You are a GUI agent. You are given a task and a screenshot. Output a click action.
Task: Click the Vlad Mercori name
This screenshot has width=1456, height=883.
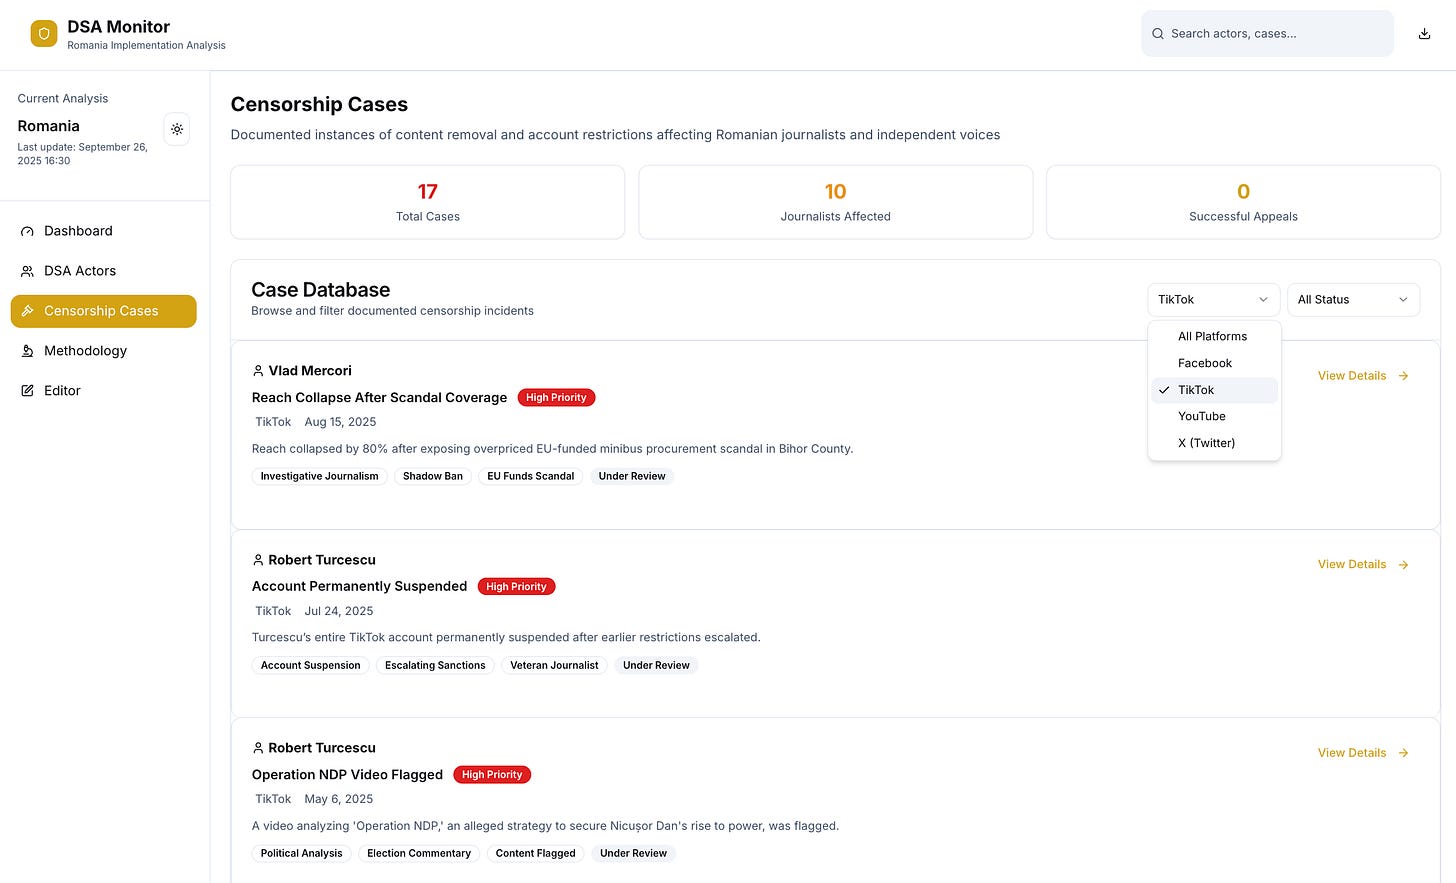310,371
